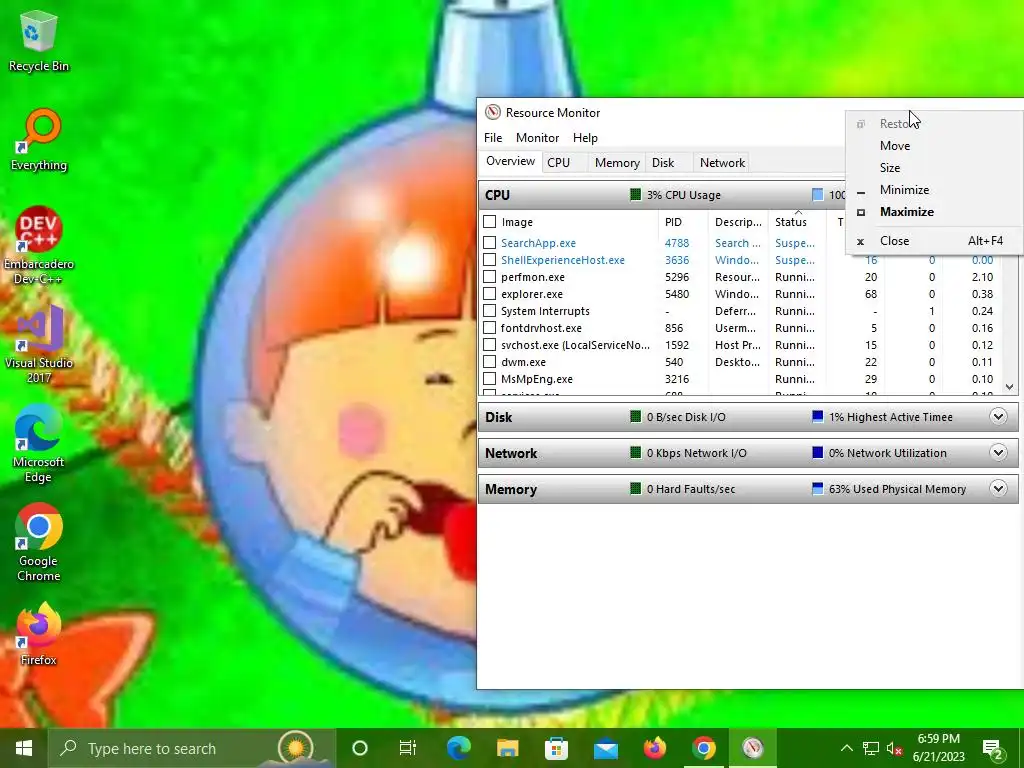
Task: Open Mail from the taskbar
Action: 605,748
